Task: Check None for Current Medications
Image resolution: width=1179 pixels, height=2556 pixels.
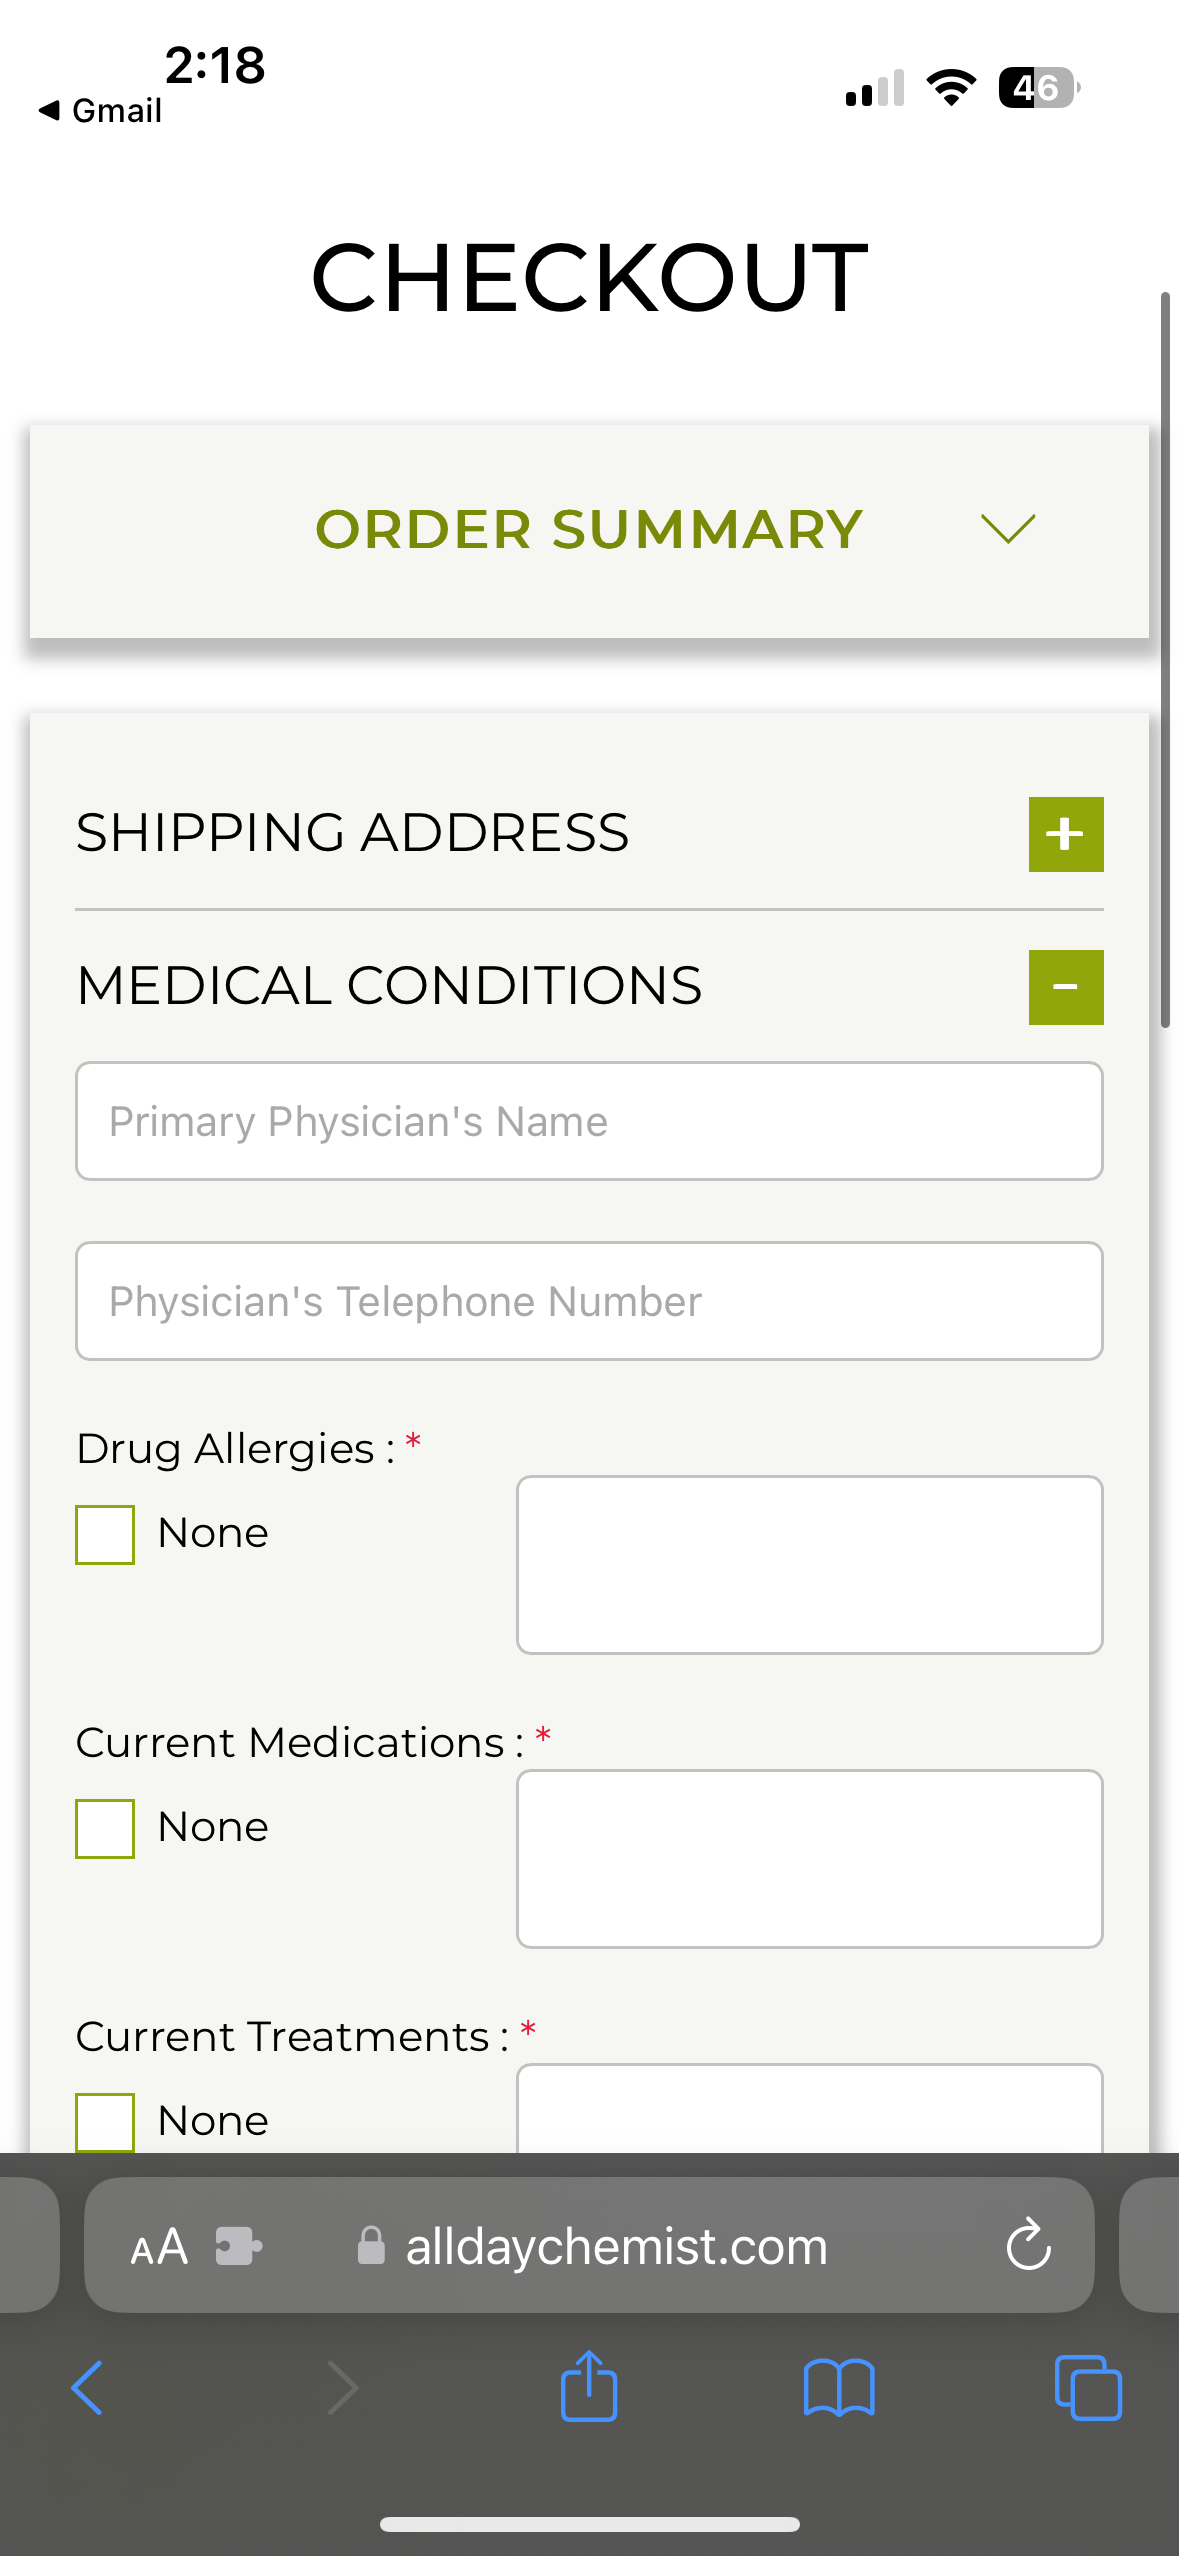Action: [105, 1828]
